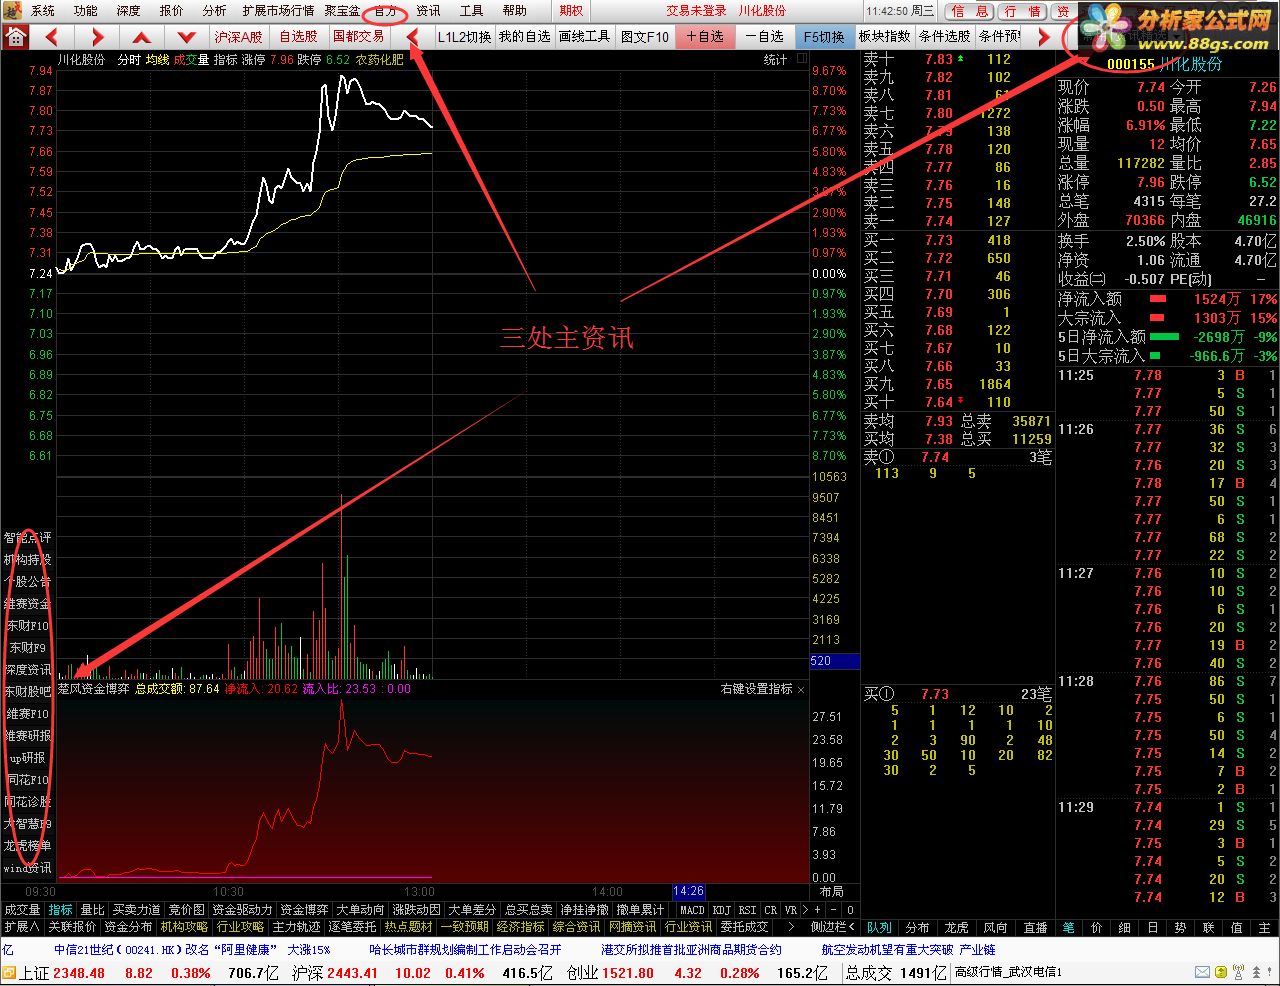Select the 量比 indicator tab
This screenshot has width=1280, height=986.
(92, 910)
